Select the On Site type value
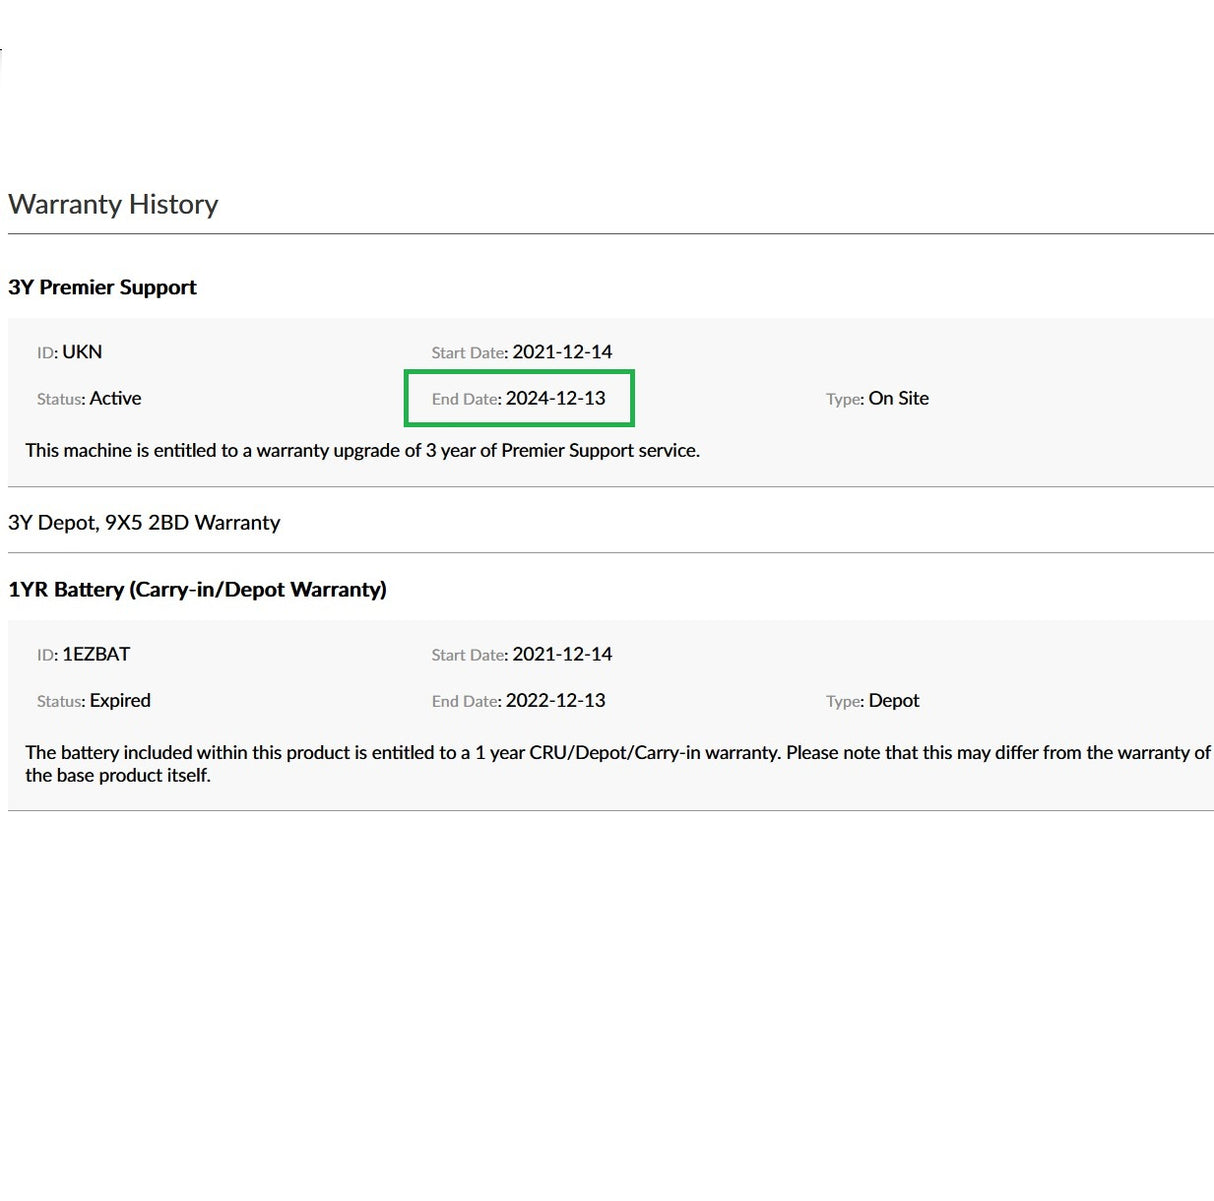This screenshot has height=1201, width=1214. pyautogui.click(x=898, y=398)
